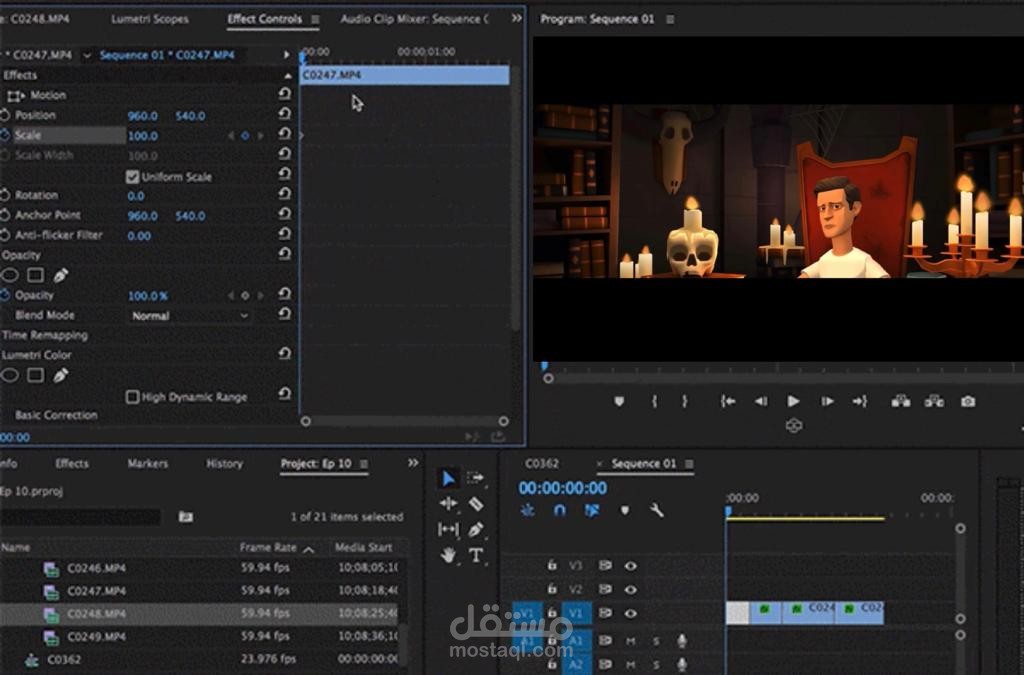This screenshot has width=1024, height=675.
Task: Select the Razor tool
Action: (476, 503)
